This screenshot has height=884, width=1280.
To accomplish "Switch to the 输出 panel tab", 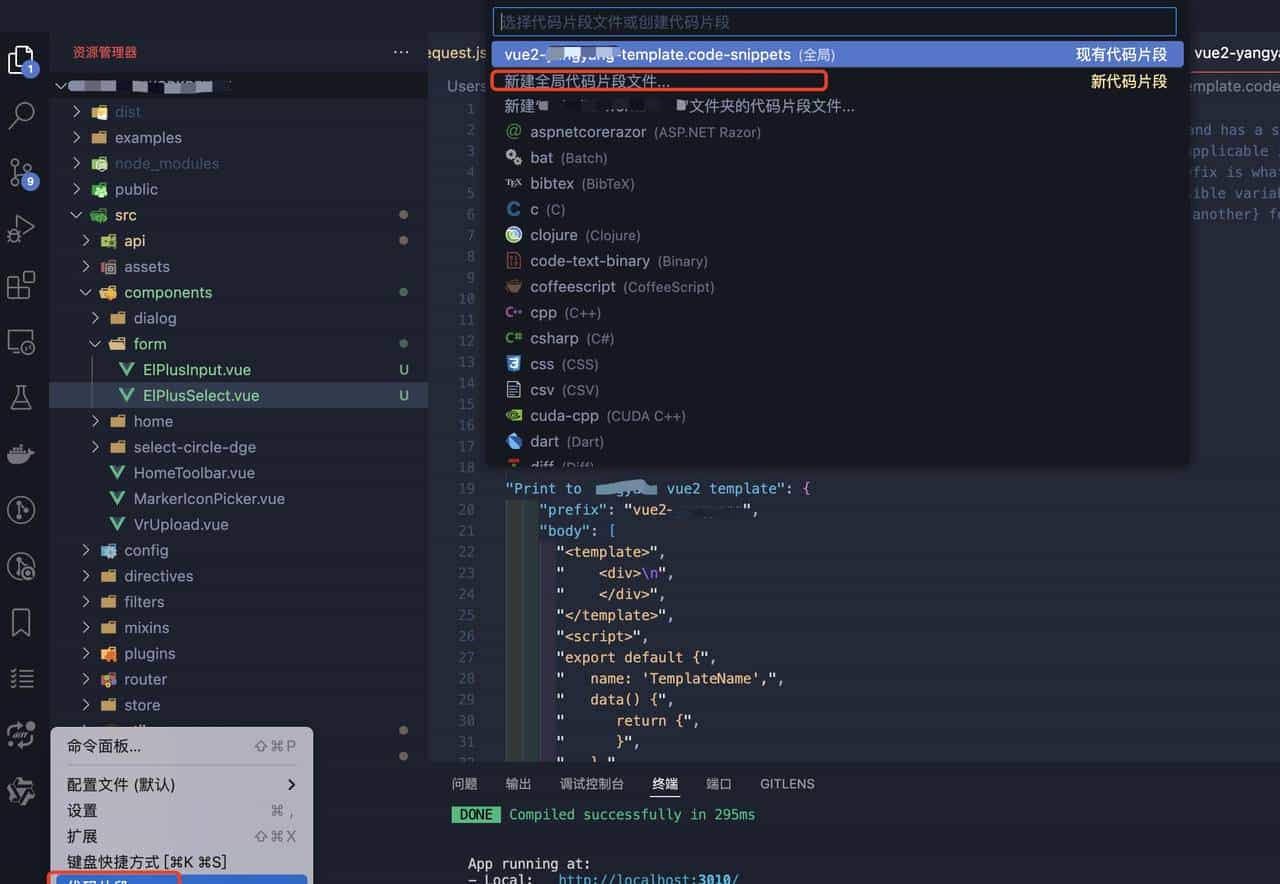I will pos(518,783).
